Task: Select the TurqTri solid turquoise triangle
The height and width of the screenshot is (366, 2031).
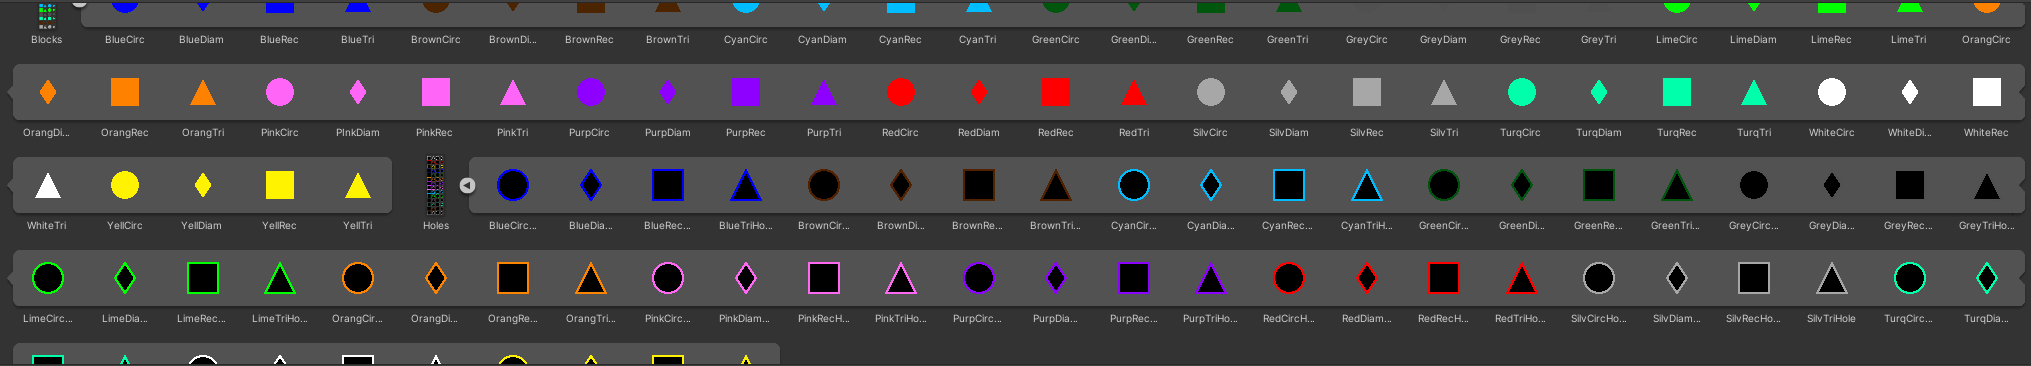Action: 1754,92
